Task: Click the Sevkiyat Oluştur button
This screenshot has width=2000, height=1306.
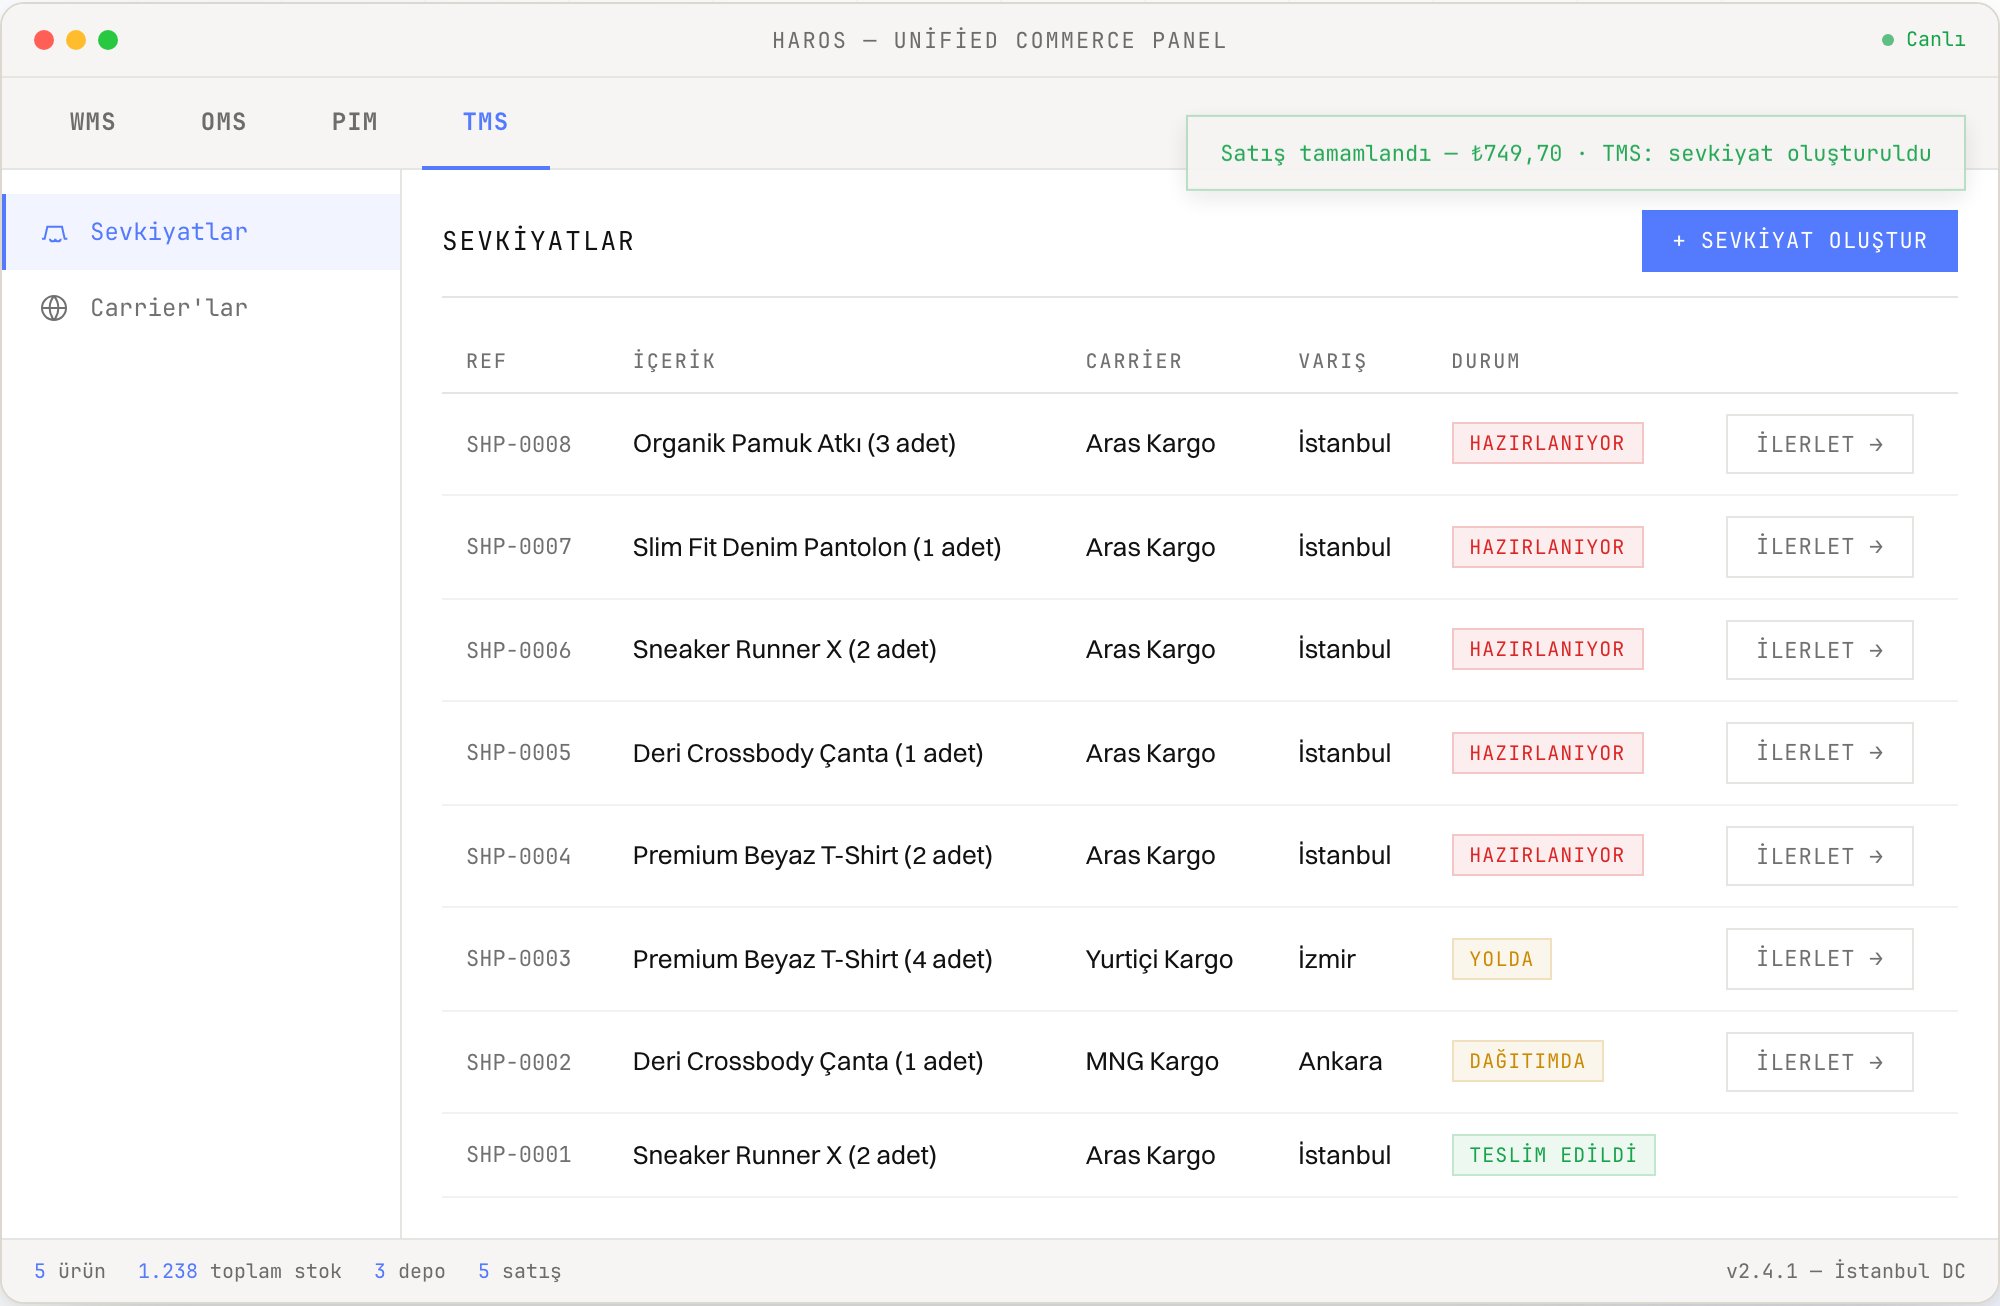Action: click(x=1799, y=241)
